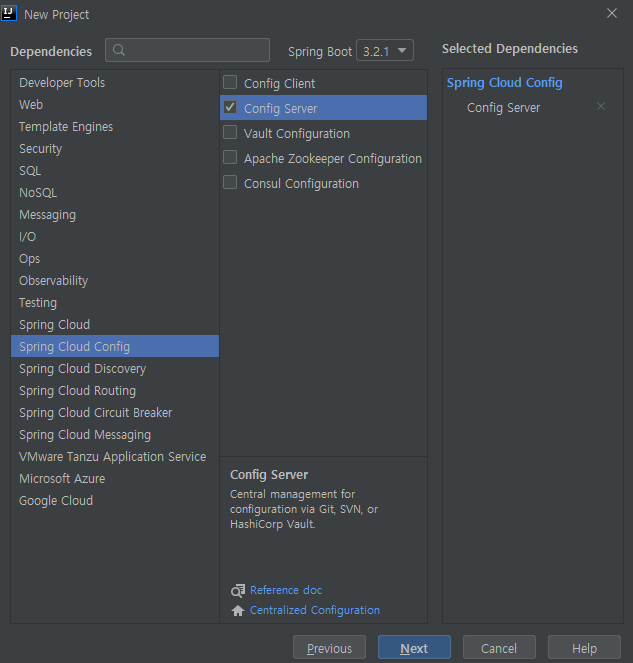Select the Ops category
The image size is (633, 663).
115,258
